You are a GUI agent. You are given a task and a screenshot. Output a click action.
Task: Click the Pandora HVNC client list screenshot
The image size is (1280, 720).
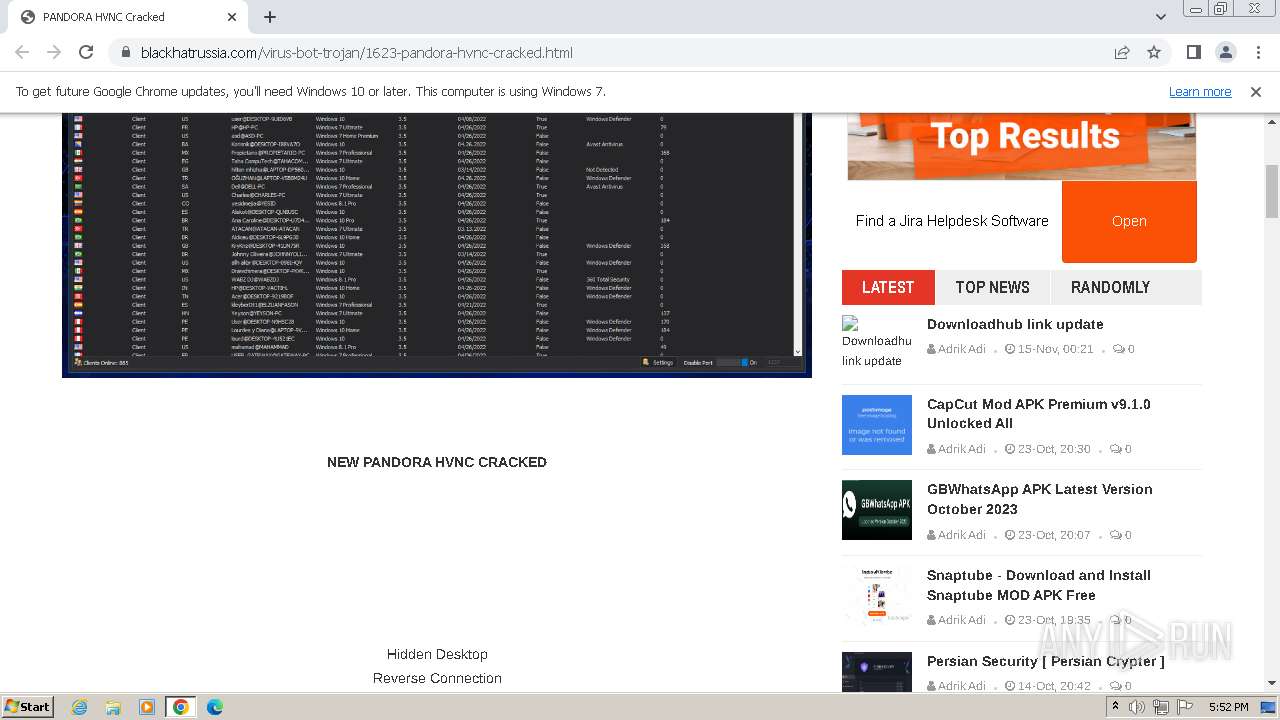pos(437,245)
